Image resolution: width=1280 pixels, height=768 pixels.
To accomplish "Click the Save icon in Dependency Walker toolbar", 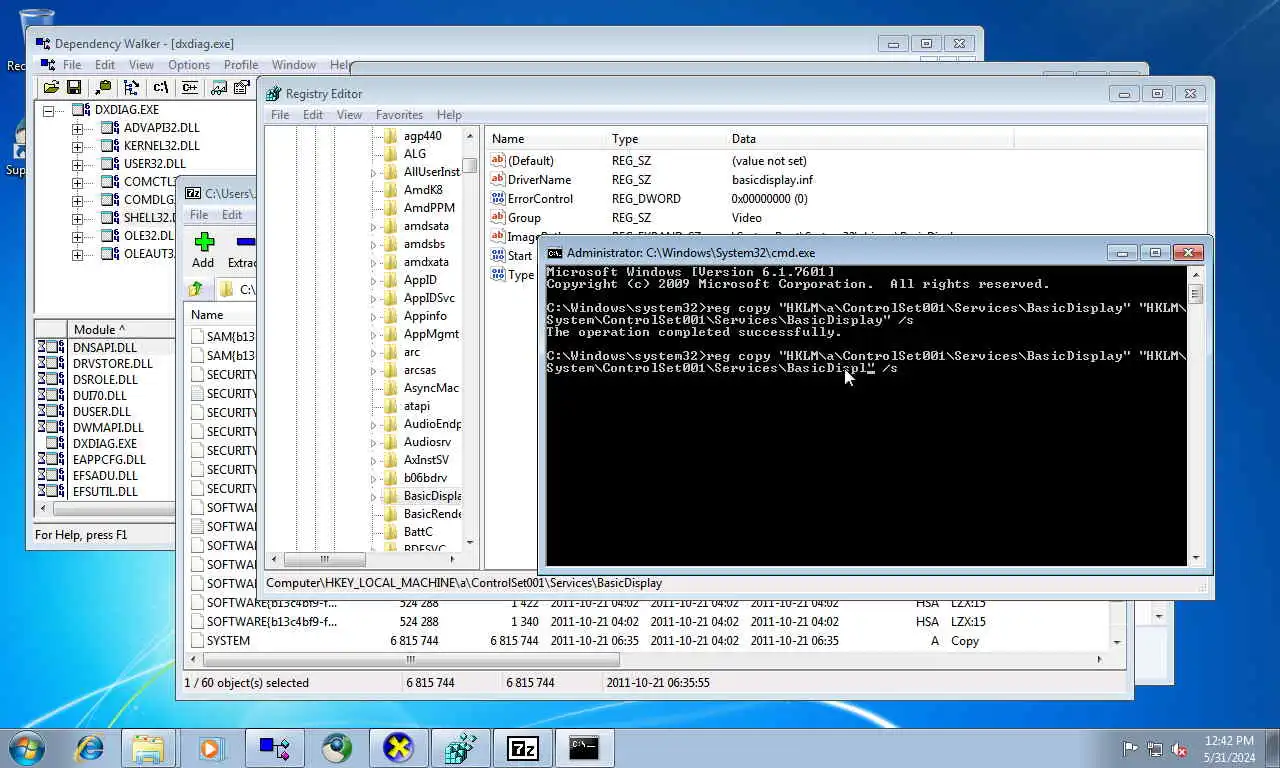I will (x=76, y=88).
